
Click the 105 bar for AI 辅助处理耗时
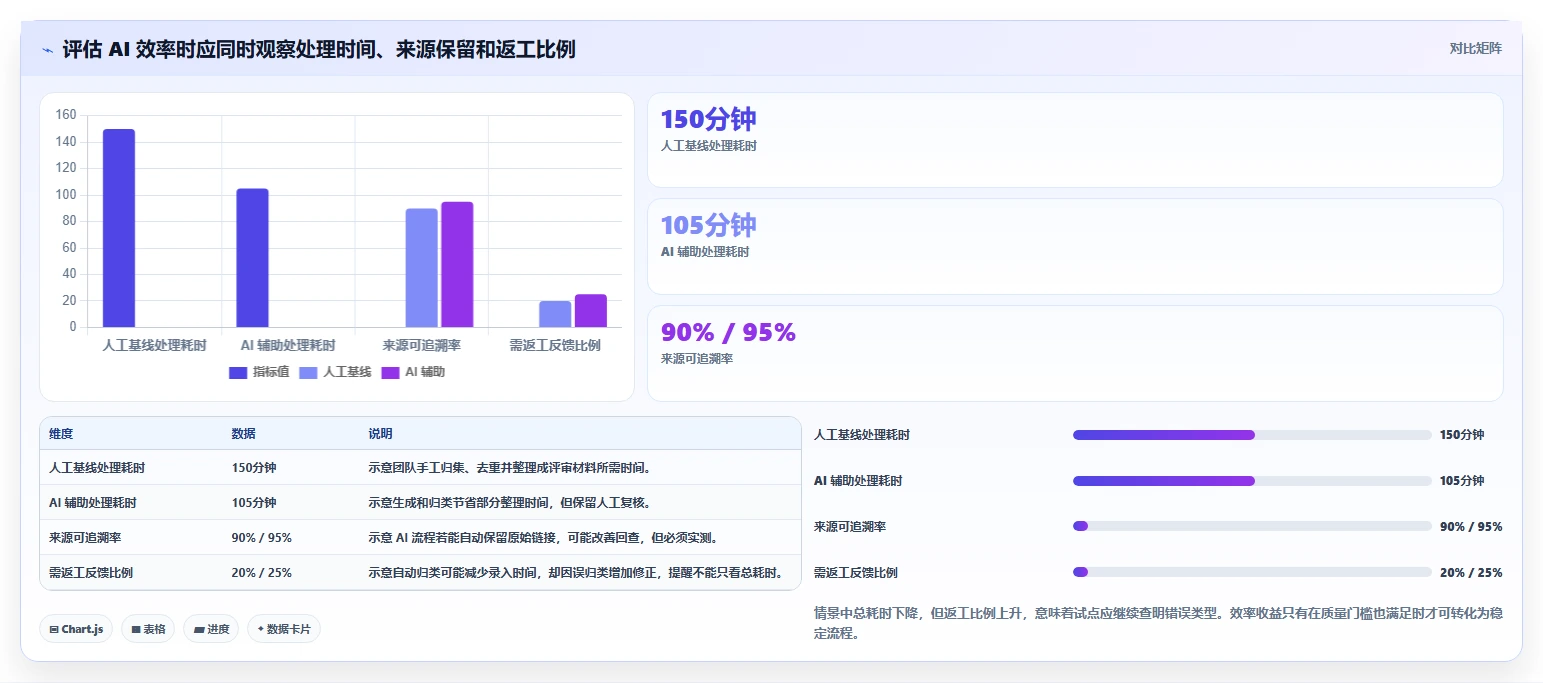pos(252,258)
